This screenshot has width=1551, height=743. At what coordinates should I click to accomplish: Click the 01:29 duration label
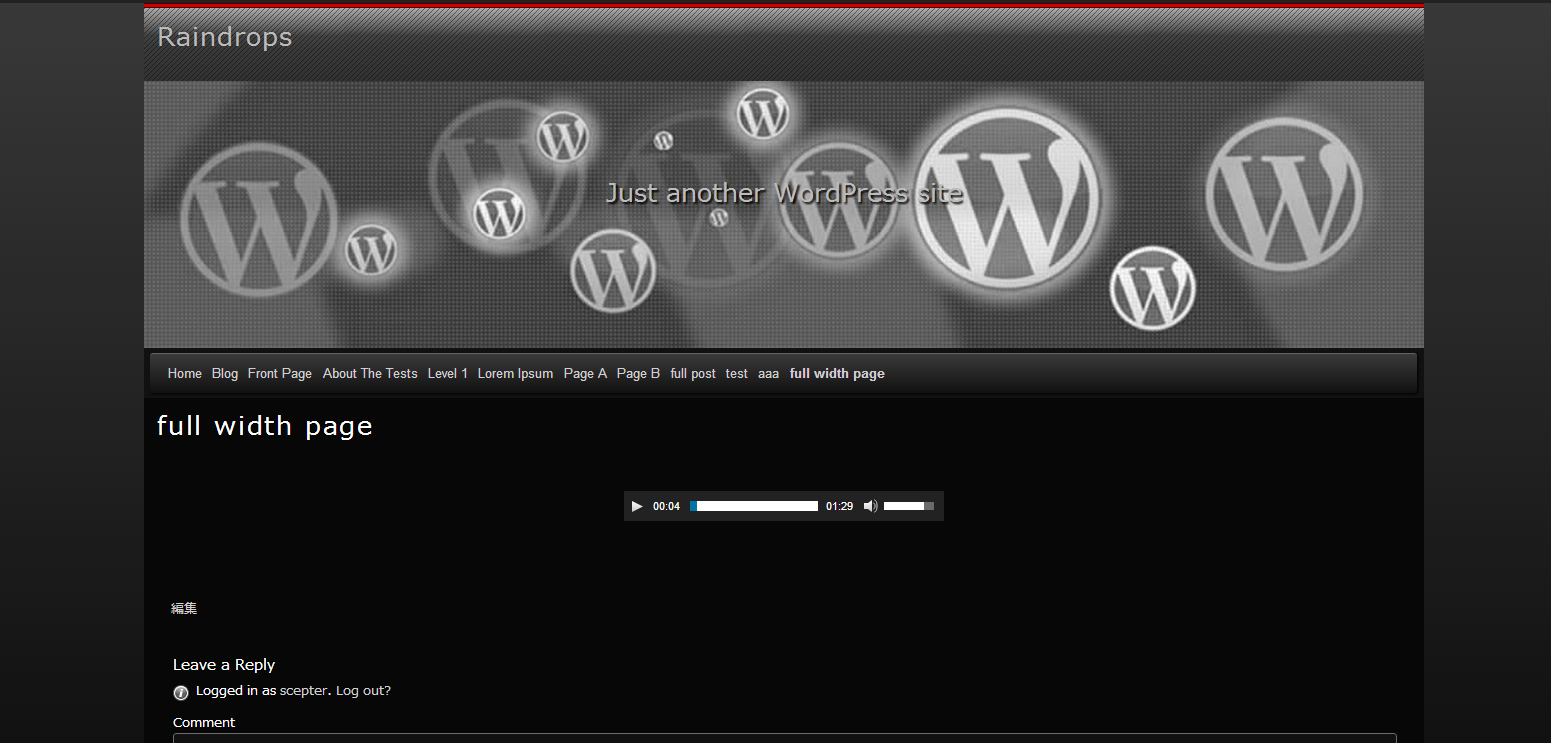pos(839,506)
